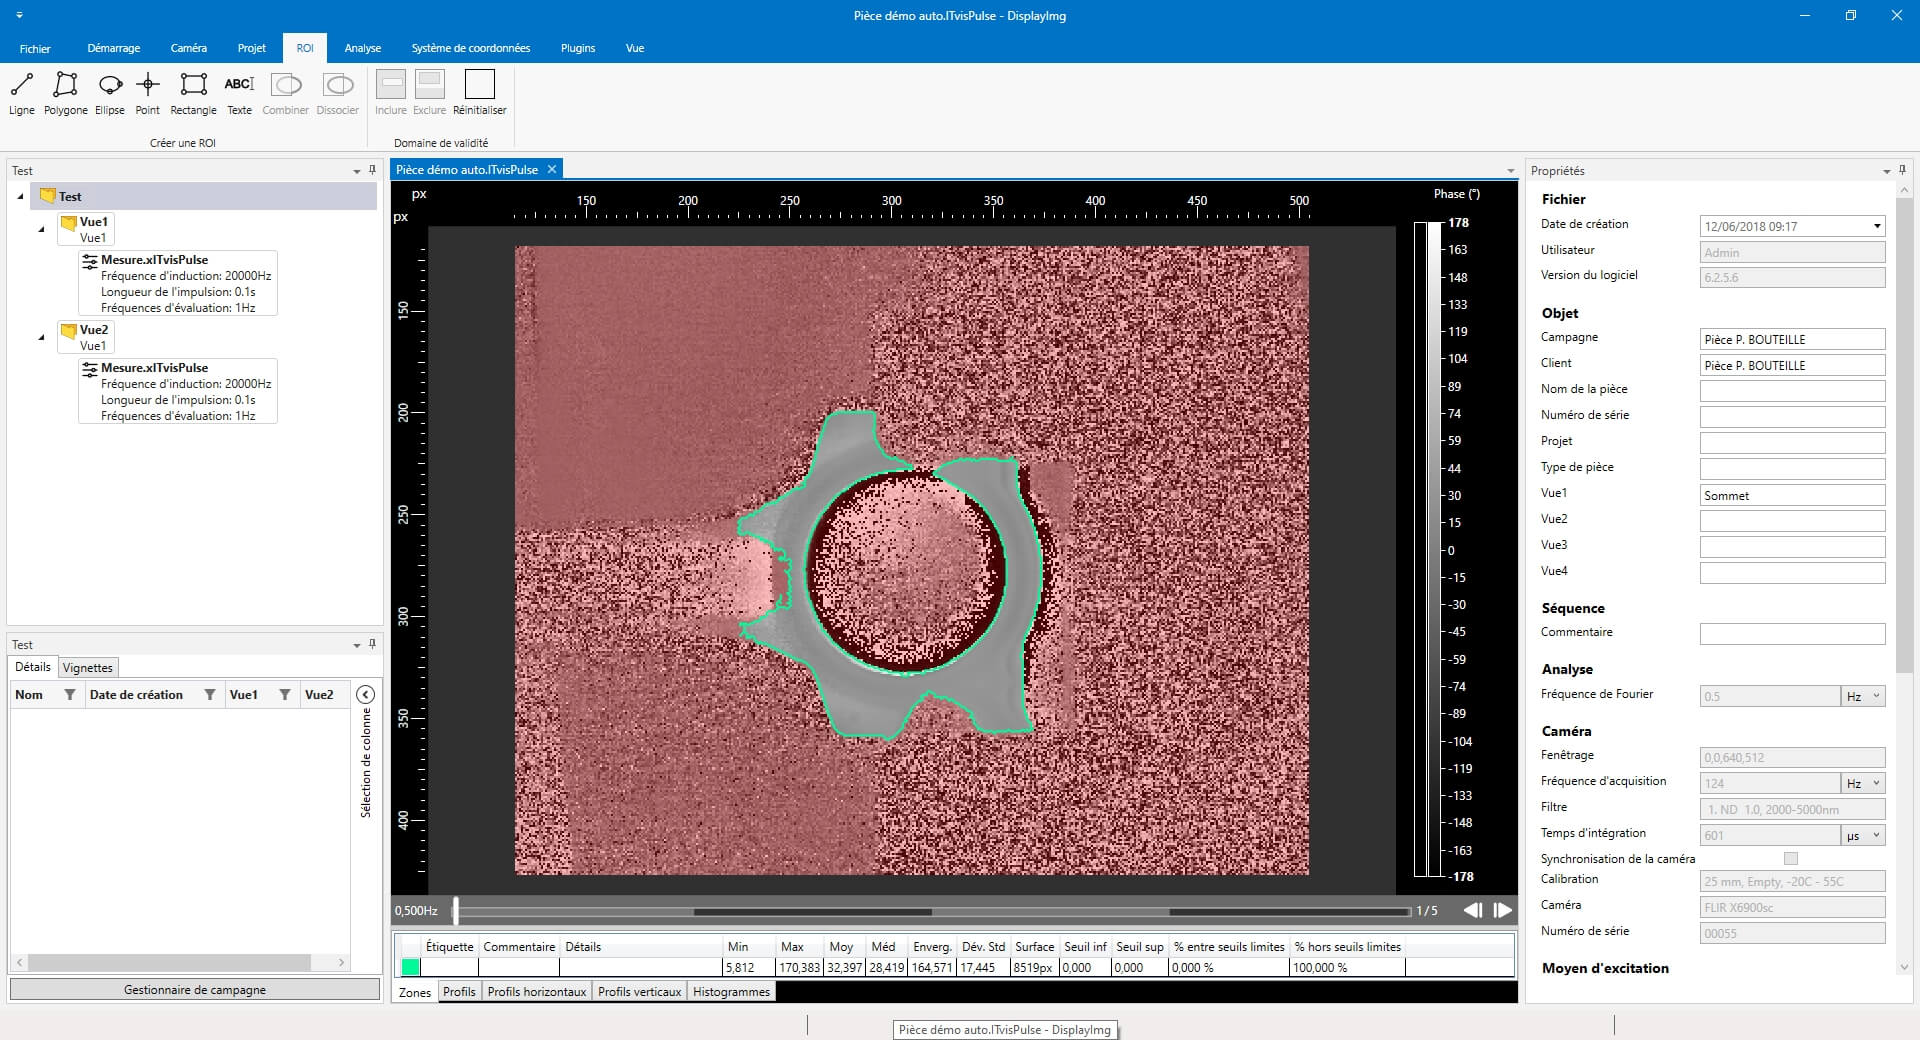1920x1040 pixels.
Task: Select the Point ROI tool
Action: (x=148, y=94)
